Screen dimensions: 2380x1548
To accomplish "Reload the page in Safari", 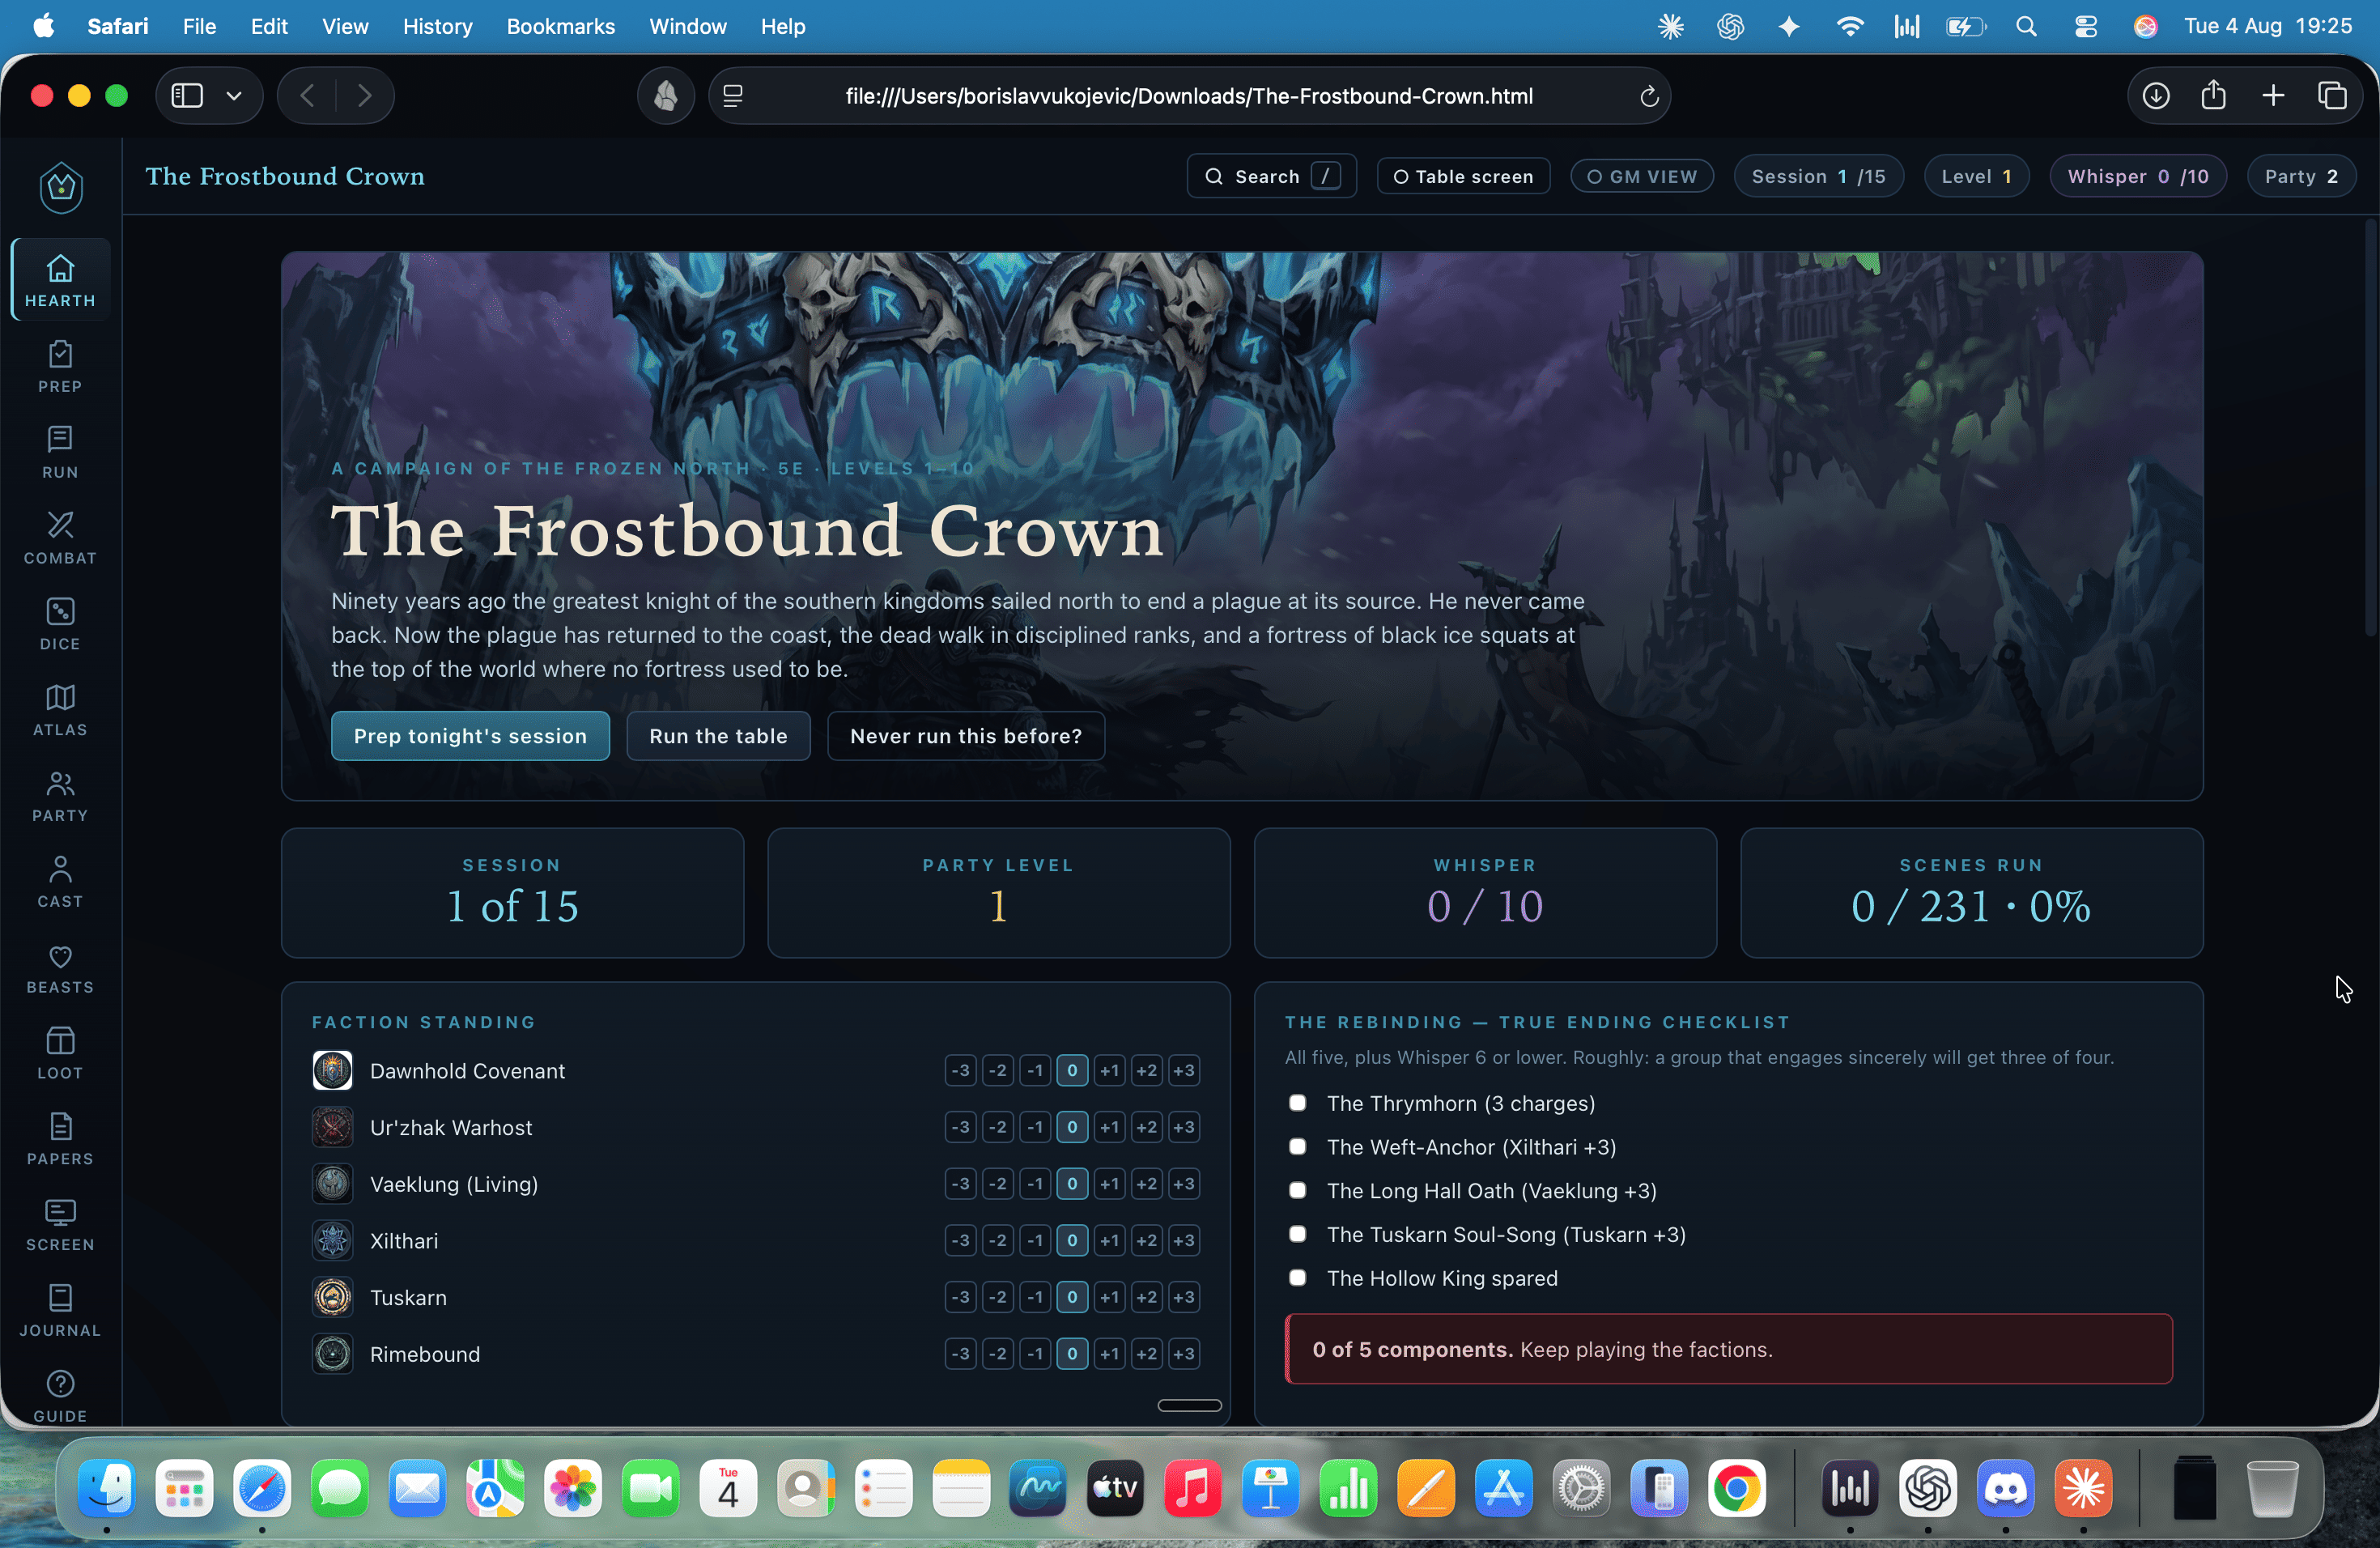I will pos(1649,96).
